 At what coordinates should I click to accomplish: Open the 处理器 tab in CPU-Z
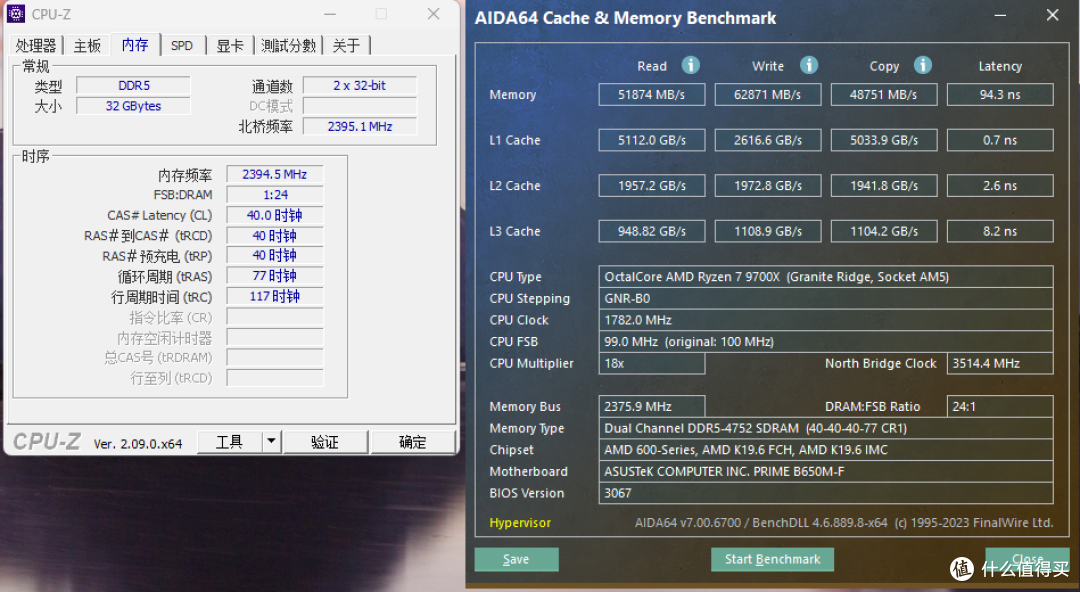click(x=35, y=45)
